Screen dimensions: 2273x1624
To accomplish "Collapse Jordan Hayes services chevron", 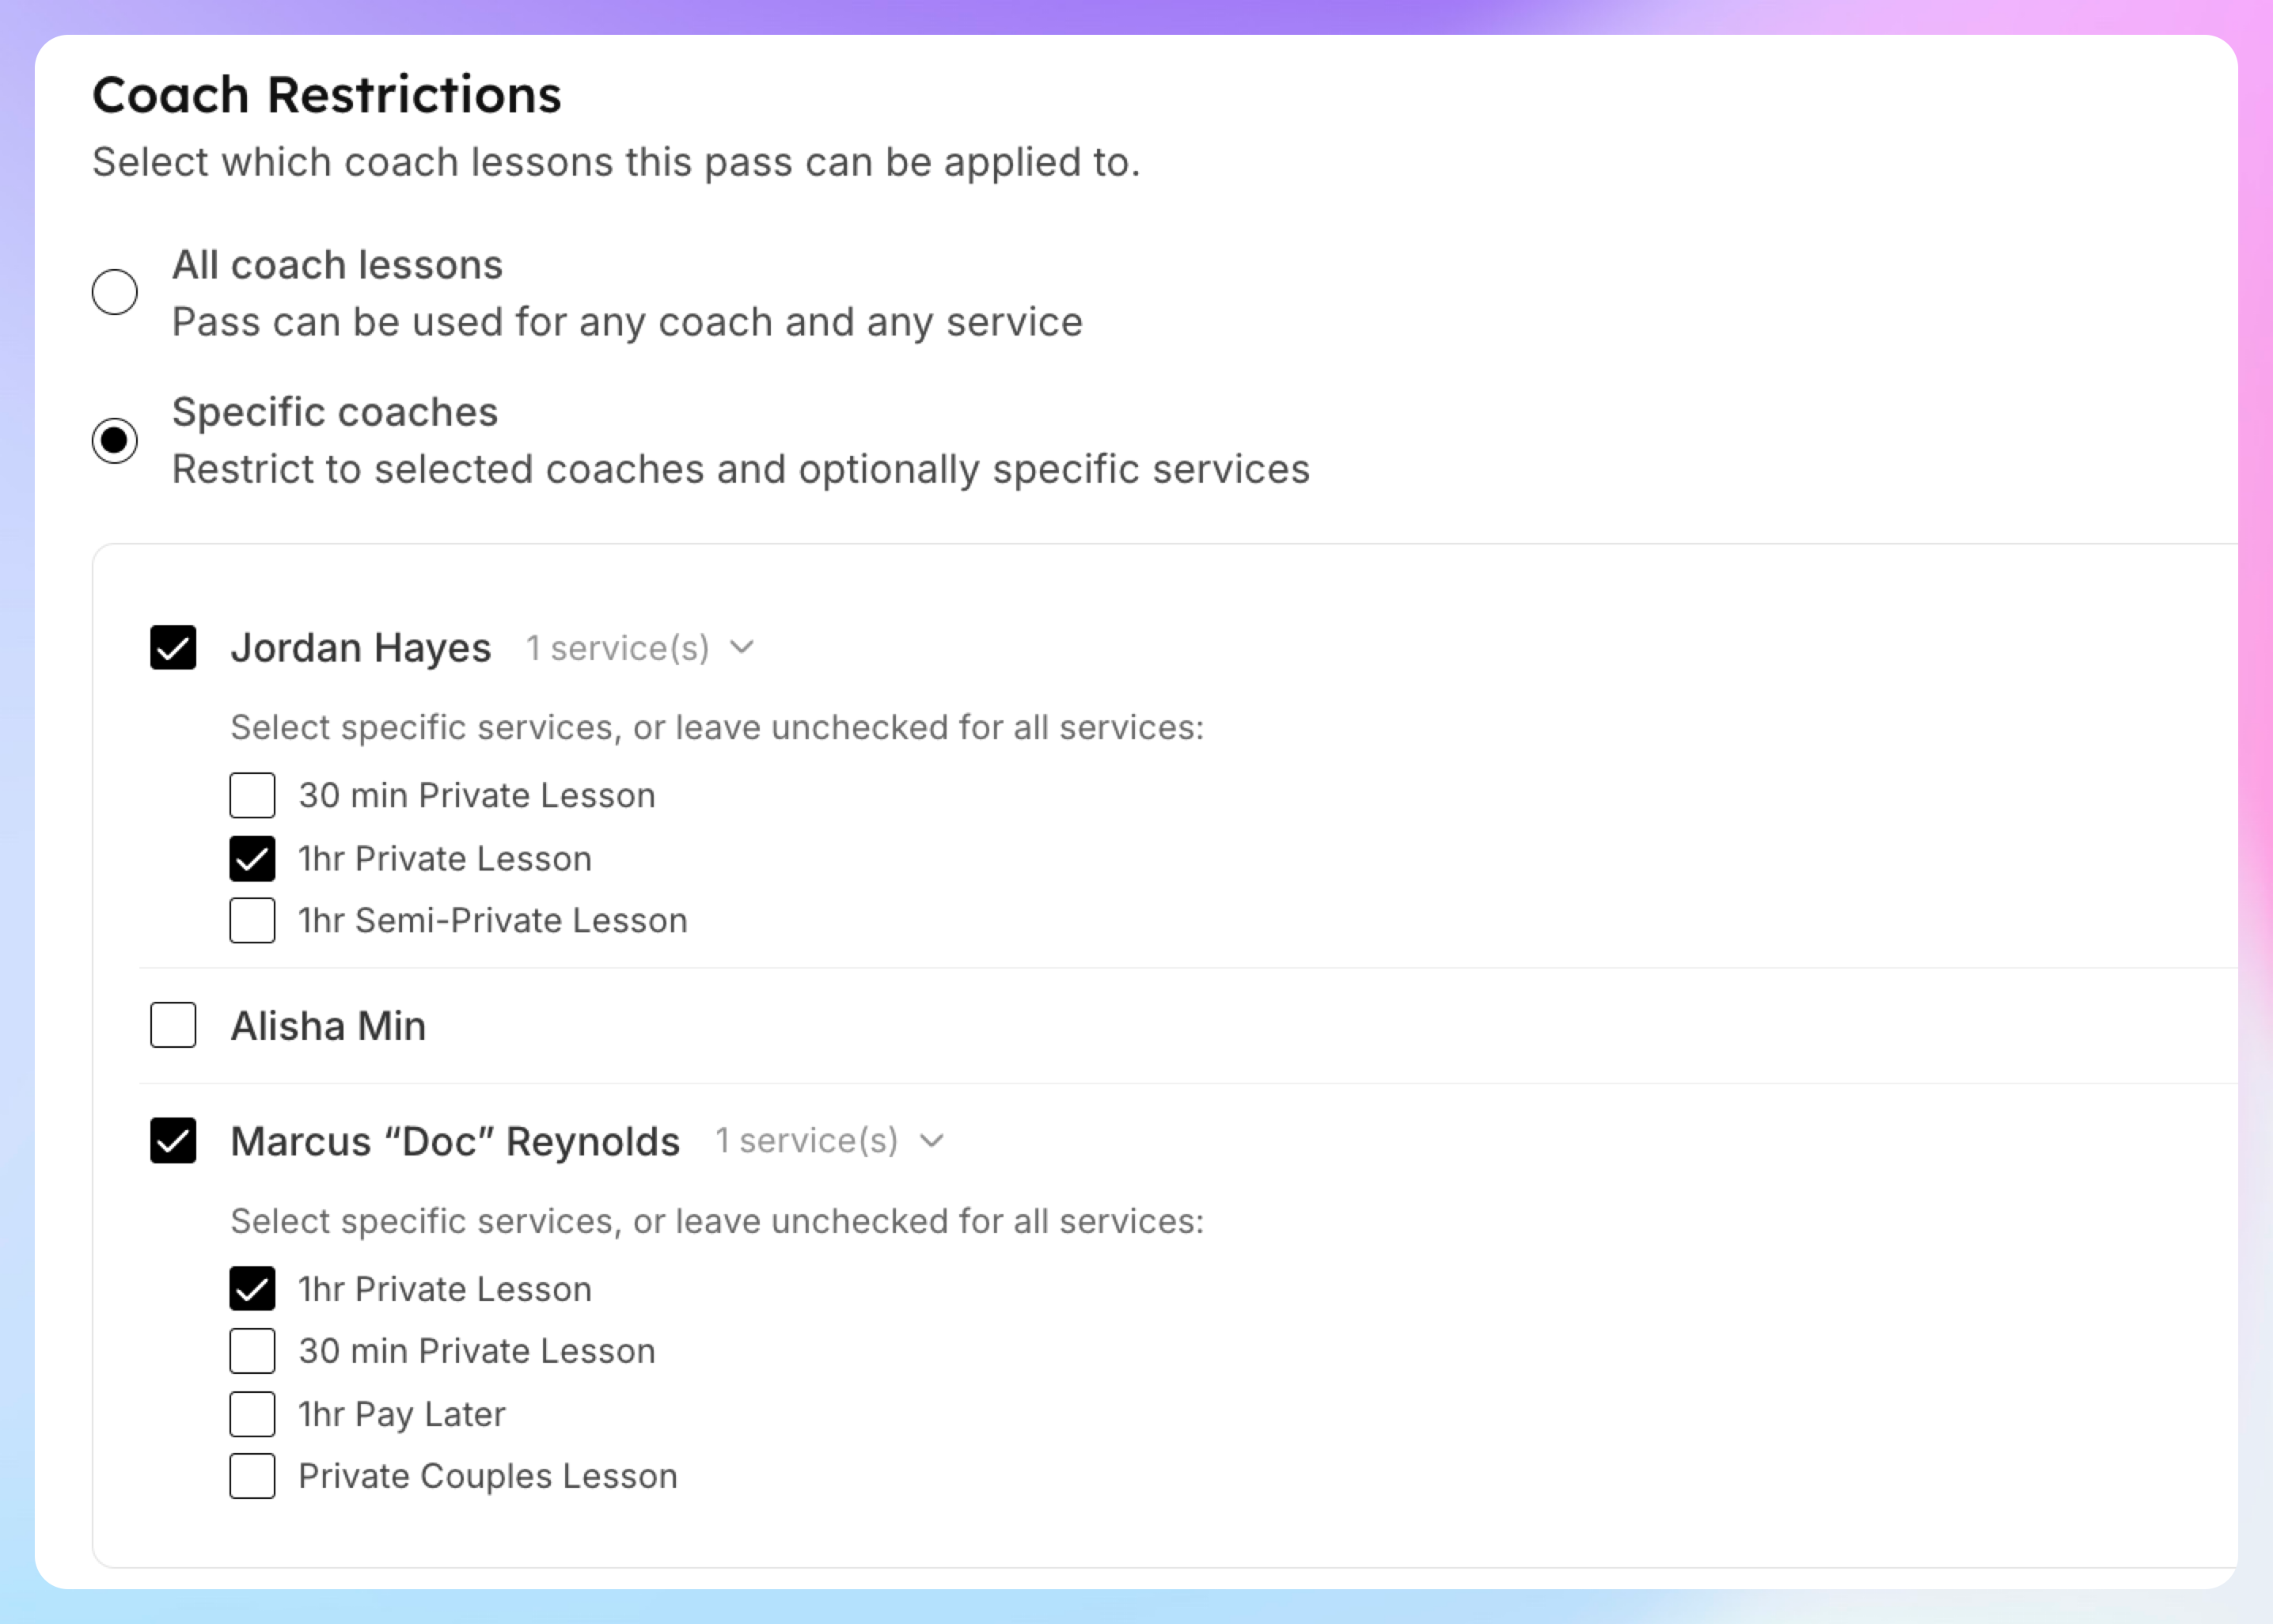I will point(742,647).
